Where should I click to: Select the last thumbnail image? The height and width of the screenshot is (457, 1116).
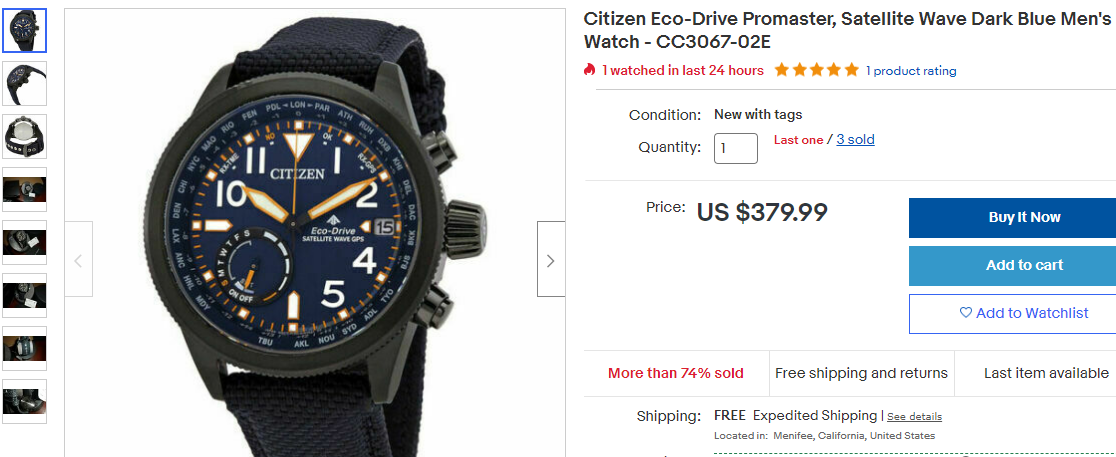(24, 401)
